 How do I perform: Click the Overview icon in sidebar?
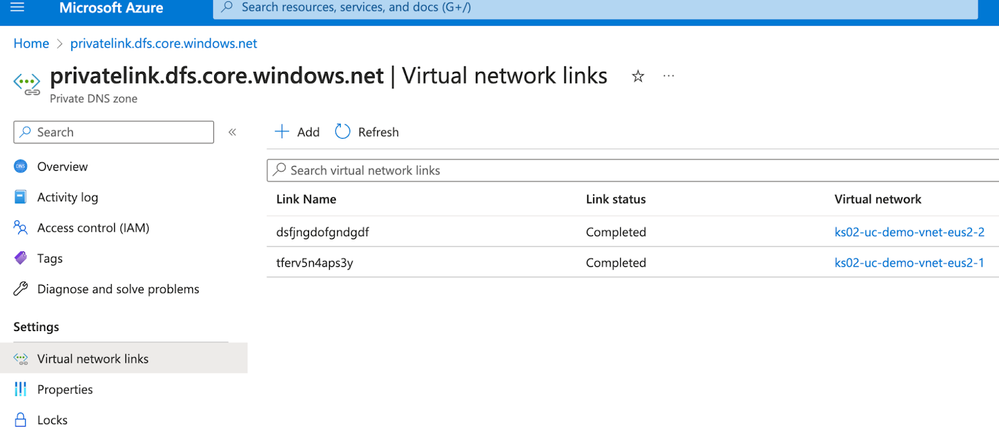click(x=21, y=167)
